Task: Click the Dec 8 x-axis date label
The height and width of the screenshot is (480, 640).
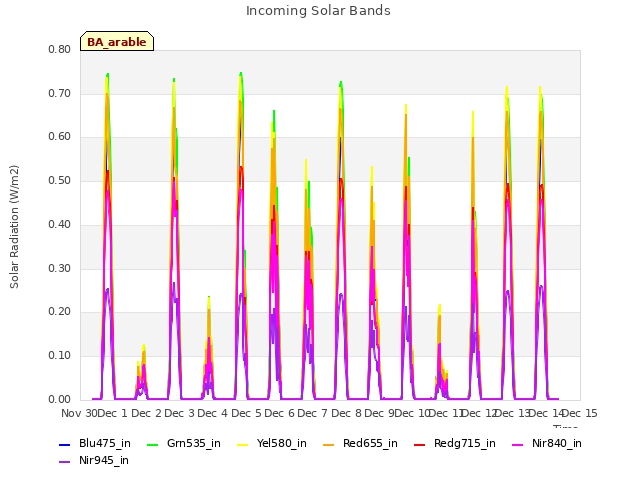Action: pos(346,413)
